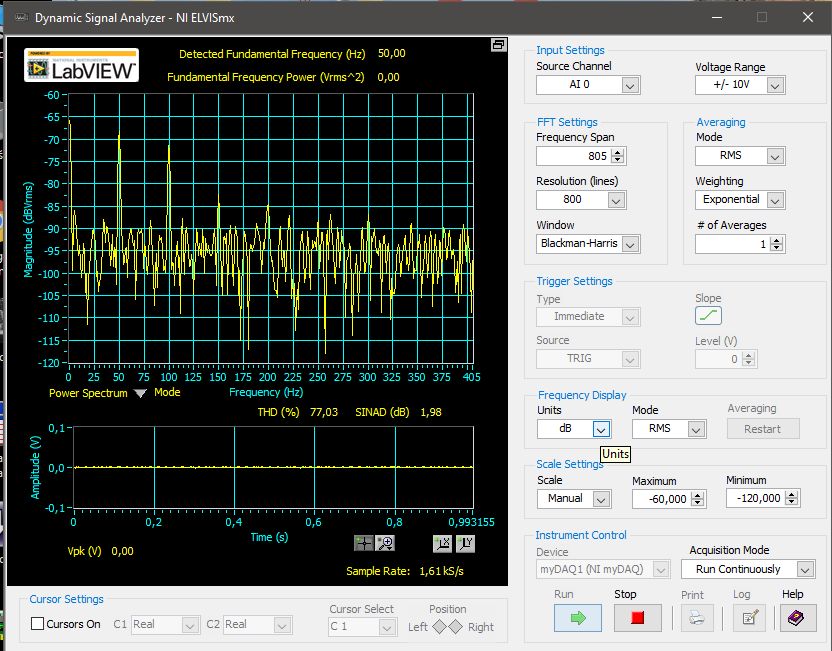The height and width of the screenshot is (651, 832).
Task: Open the Voltage Range +/- 10V dropdown
Action: [775, 85]
